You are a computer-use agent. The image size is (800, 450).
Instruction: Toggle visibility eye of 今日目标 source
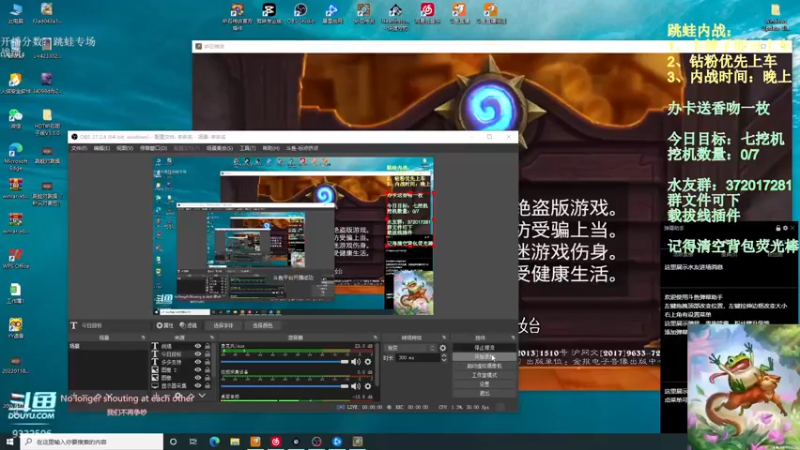pyautogui.click(x=197, y=354)
